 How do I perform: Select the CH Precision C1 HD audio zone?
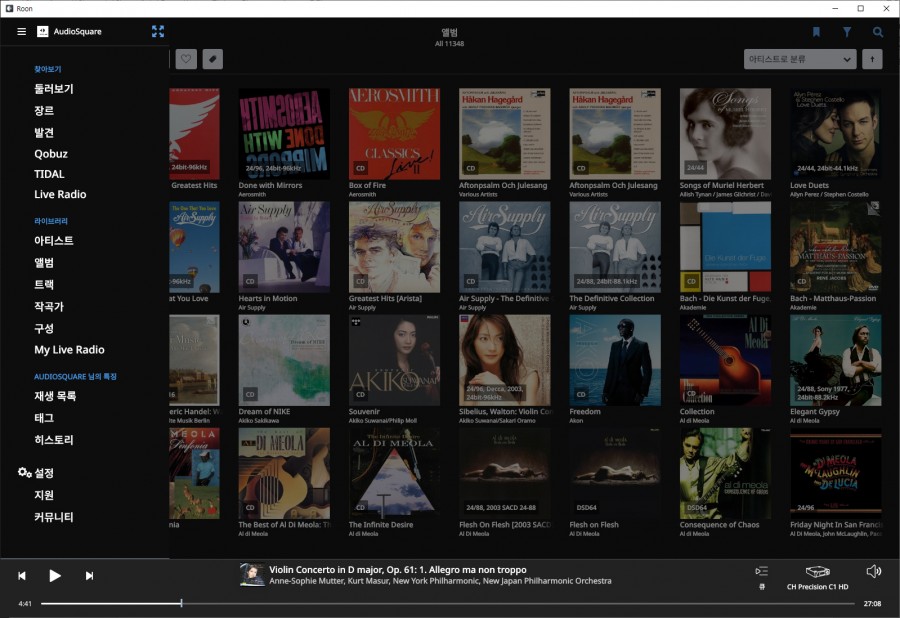pos(817,576)
